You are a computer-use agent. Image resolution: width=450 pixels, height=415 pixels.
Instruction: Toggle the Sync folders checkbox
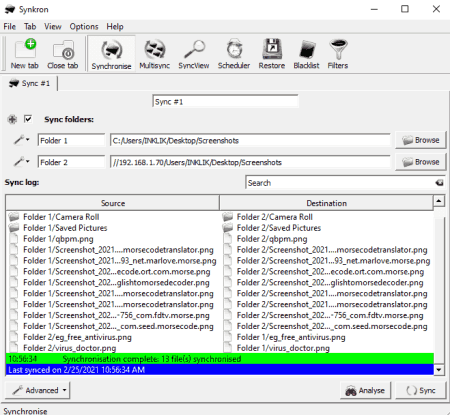(28, 119)
